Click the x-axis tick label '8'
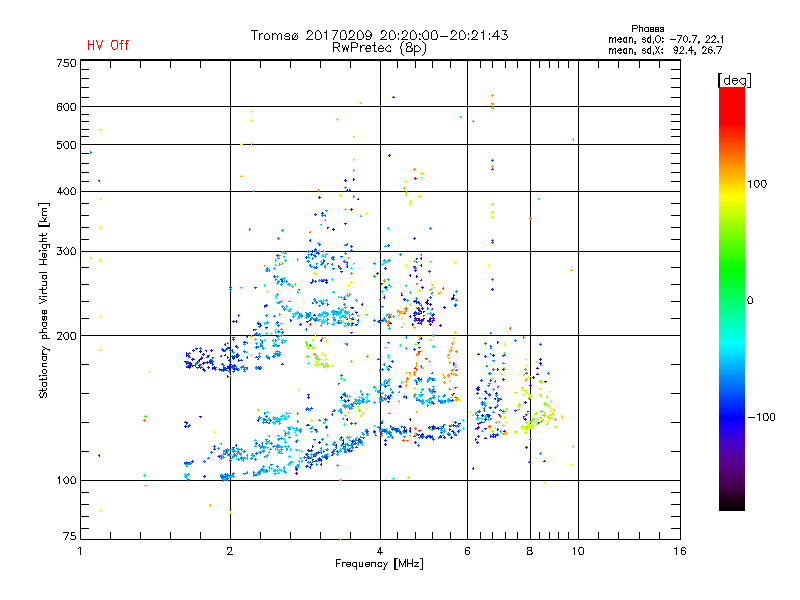 530,551
